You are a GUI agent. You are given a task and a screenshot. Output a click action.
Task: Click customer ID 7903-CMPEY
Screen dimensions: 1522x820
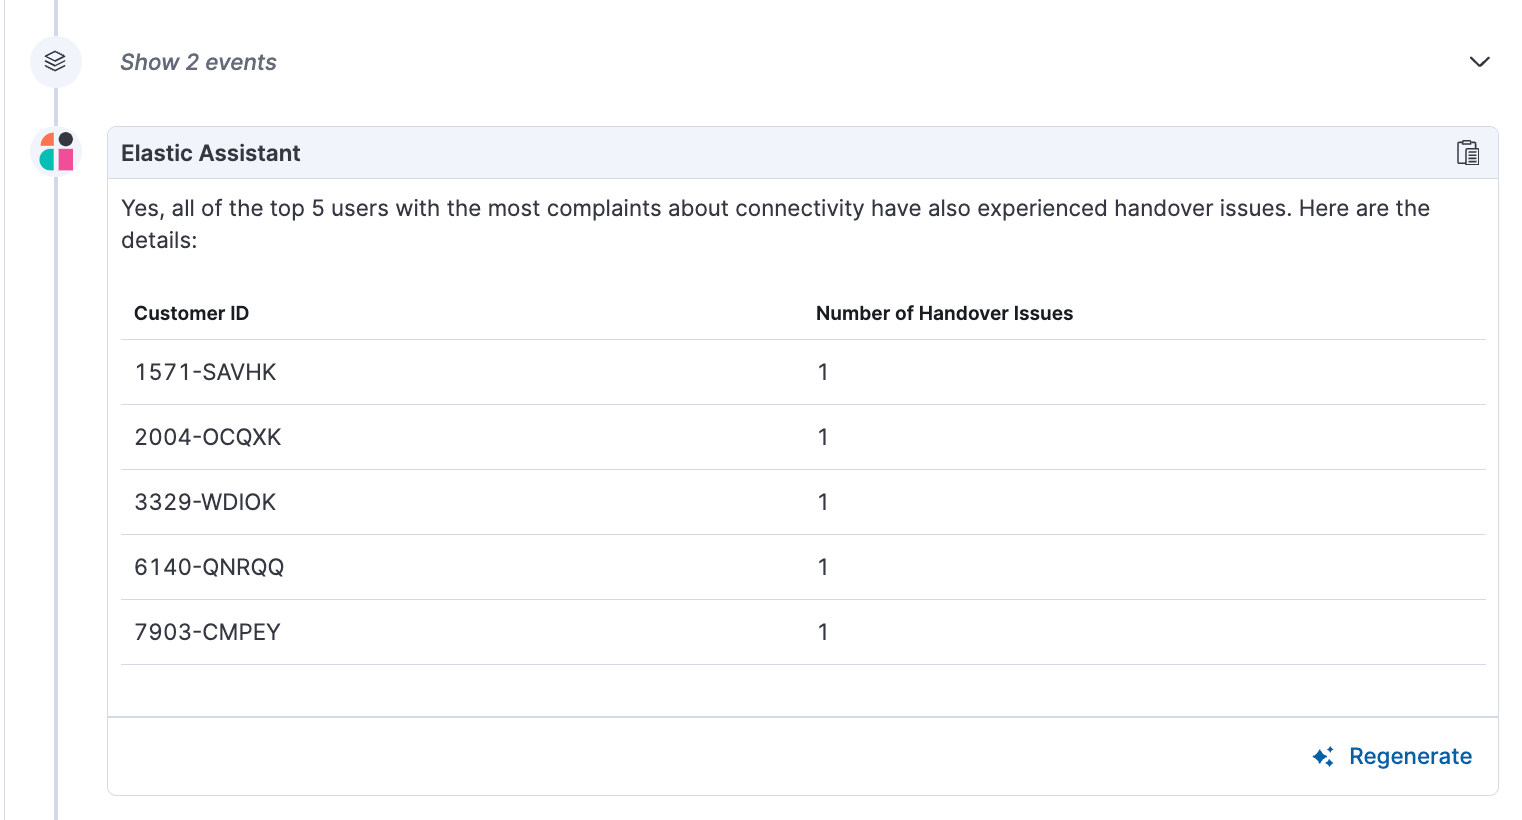pos(207,632)
